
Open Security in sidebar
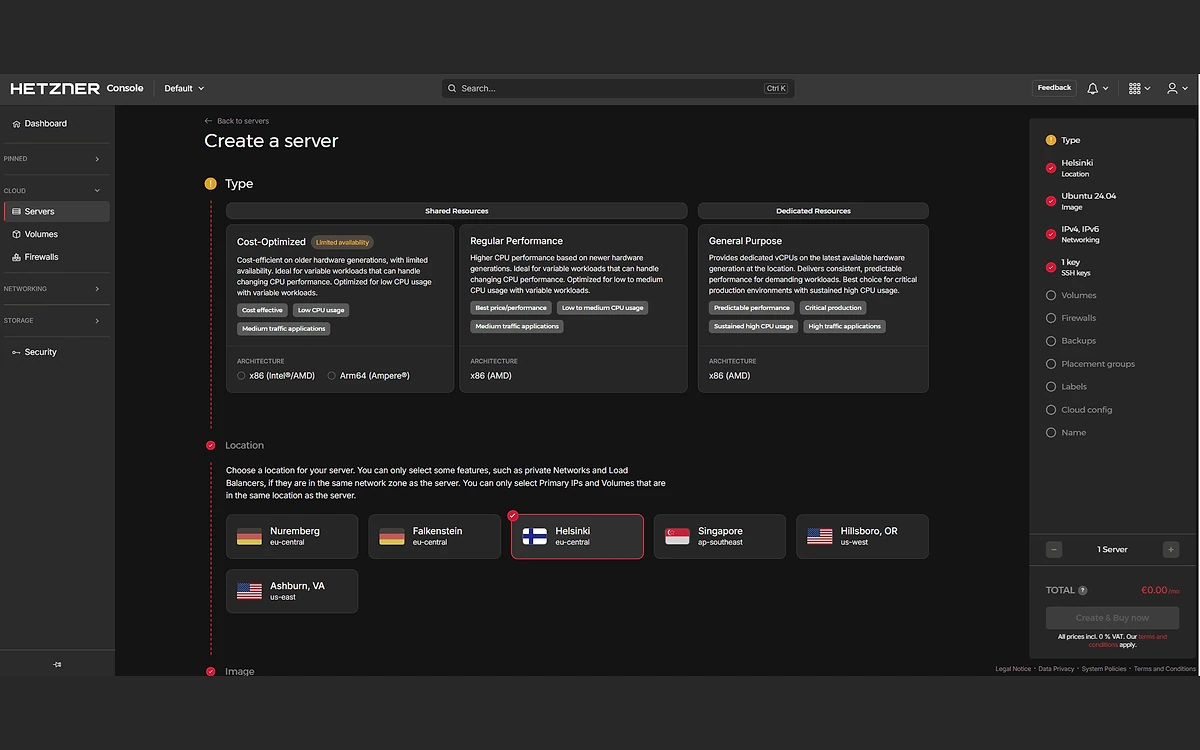pyautogui.click(x=57, y=352)
